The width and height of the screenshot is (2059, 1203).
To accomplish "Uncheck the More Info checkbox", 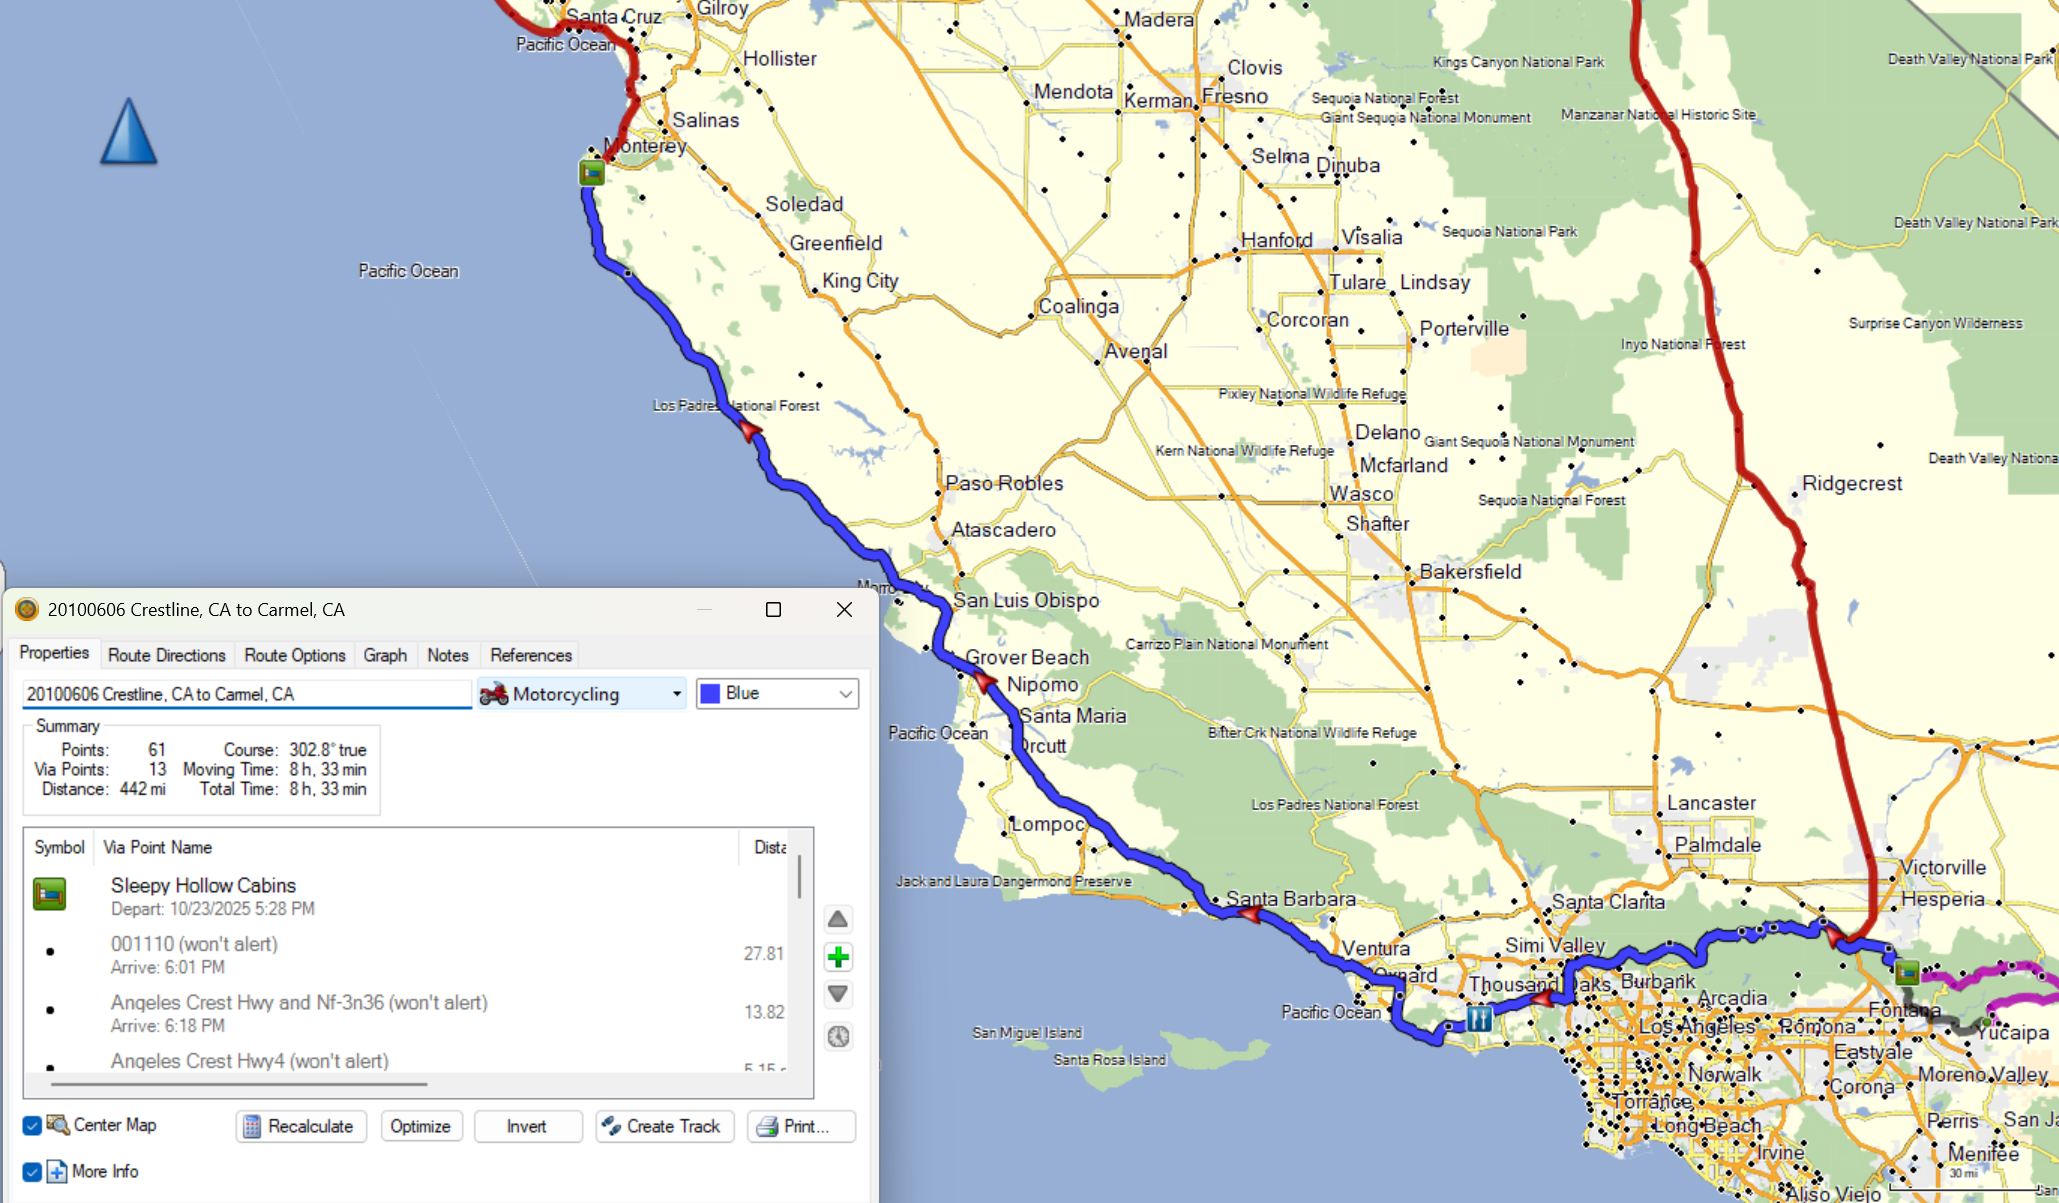I will pyautogui.click(x=32, y=1172).
